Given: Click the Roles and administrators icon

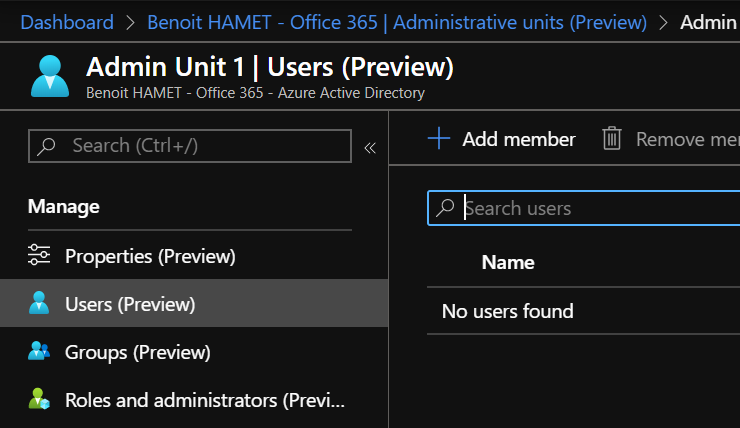Looking at the screenshot, I should (x=39, y=400).
